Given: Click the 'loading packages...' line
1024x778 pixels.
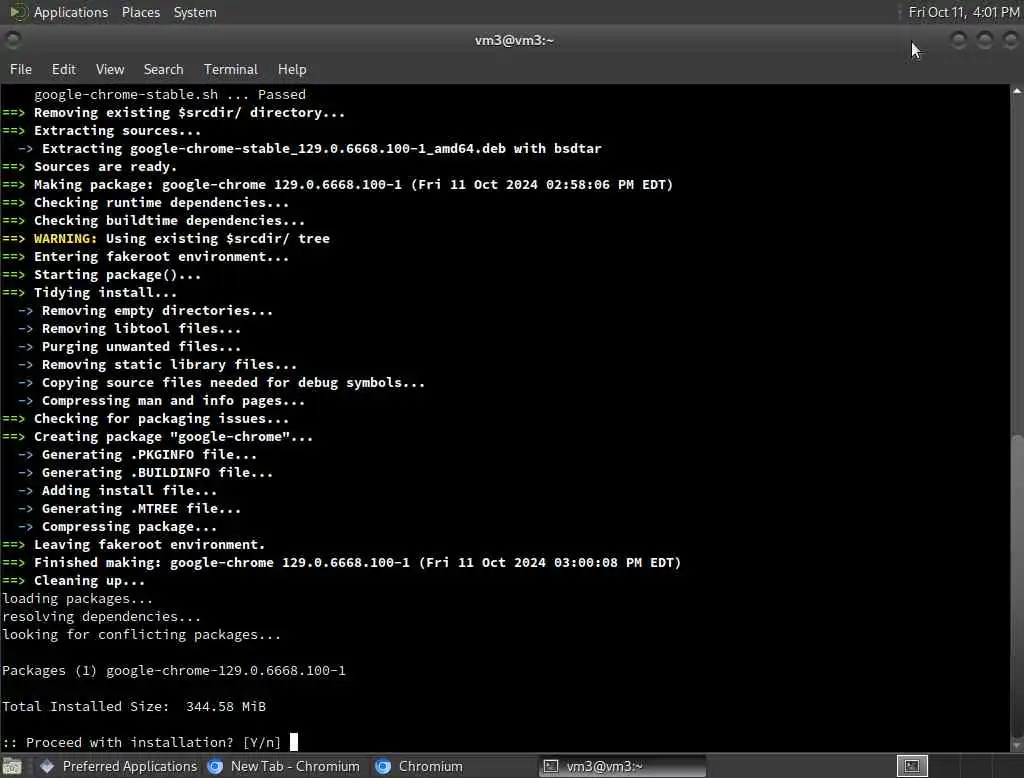Looking at the screenshot, I should point(77,599).
